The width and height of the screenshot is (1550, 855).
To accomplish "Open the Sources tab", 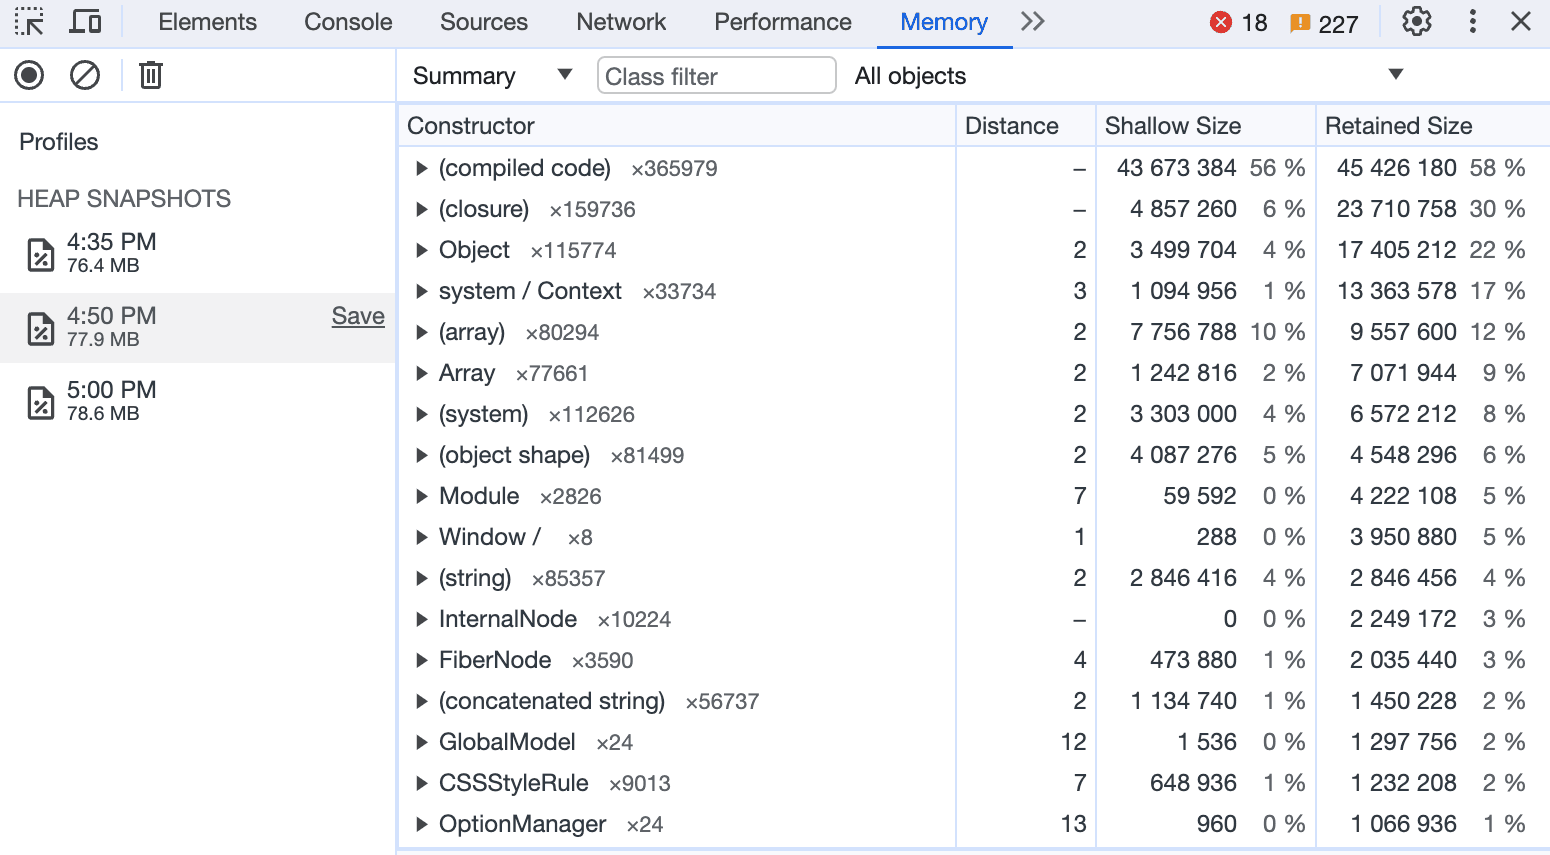I will tap(484, 22).
